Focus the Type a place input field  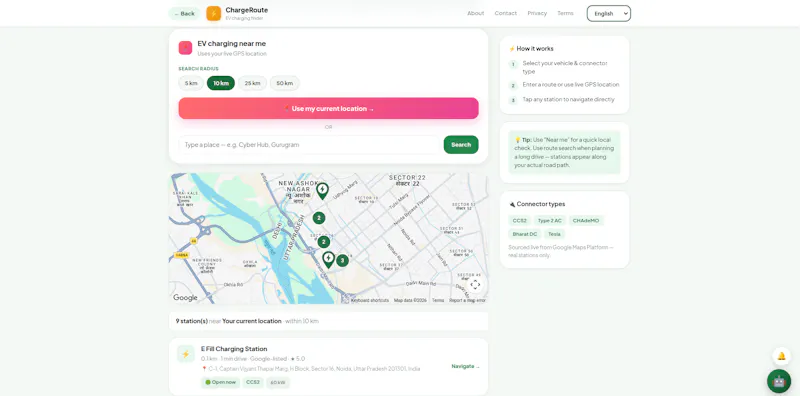[309, 145]
